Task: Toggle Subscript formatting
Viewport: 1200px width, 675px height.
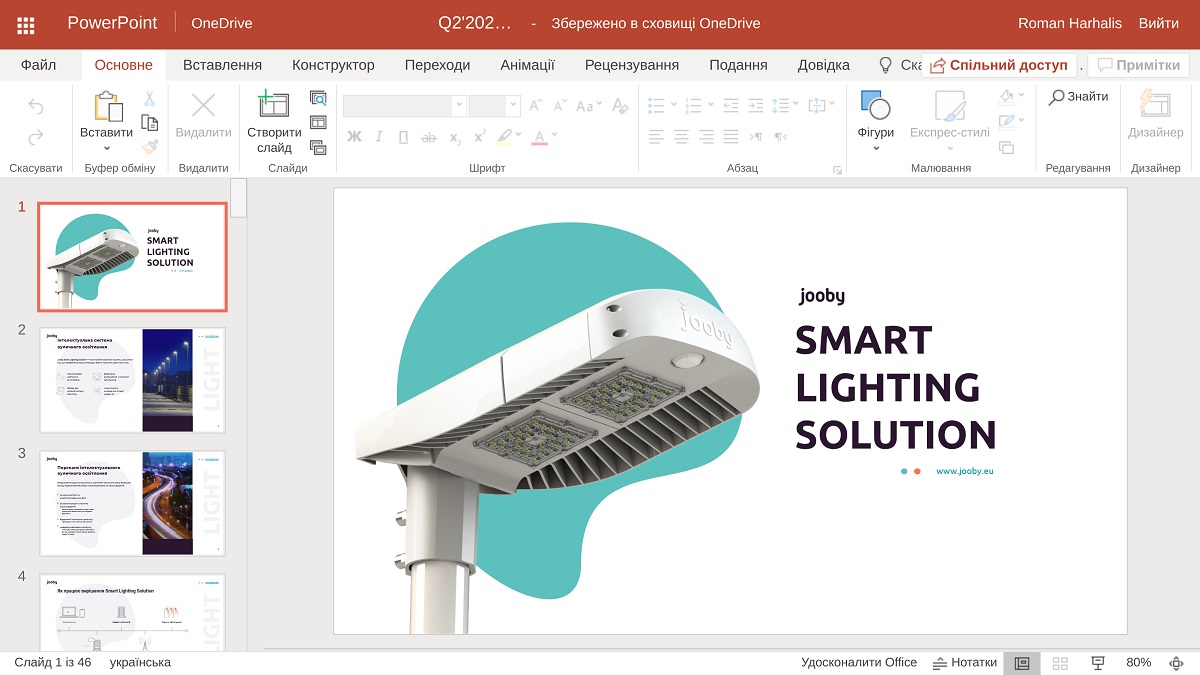Action: 455,138
